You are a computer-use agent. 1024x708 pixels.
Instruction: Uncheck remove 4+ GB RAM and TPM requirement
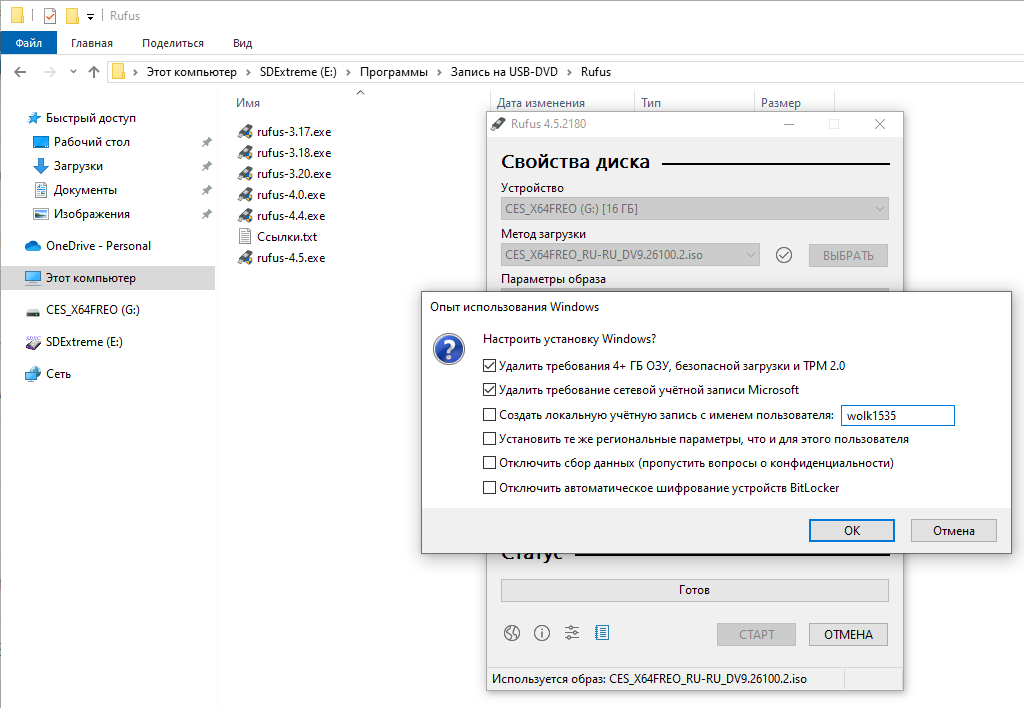point(489,366)
